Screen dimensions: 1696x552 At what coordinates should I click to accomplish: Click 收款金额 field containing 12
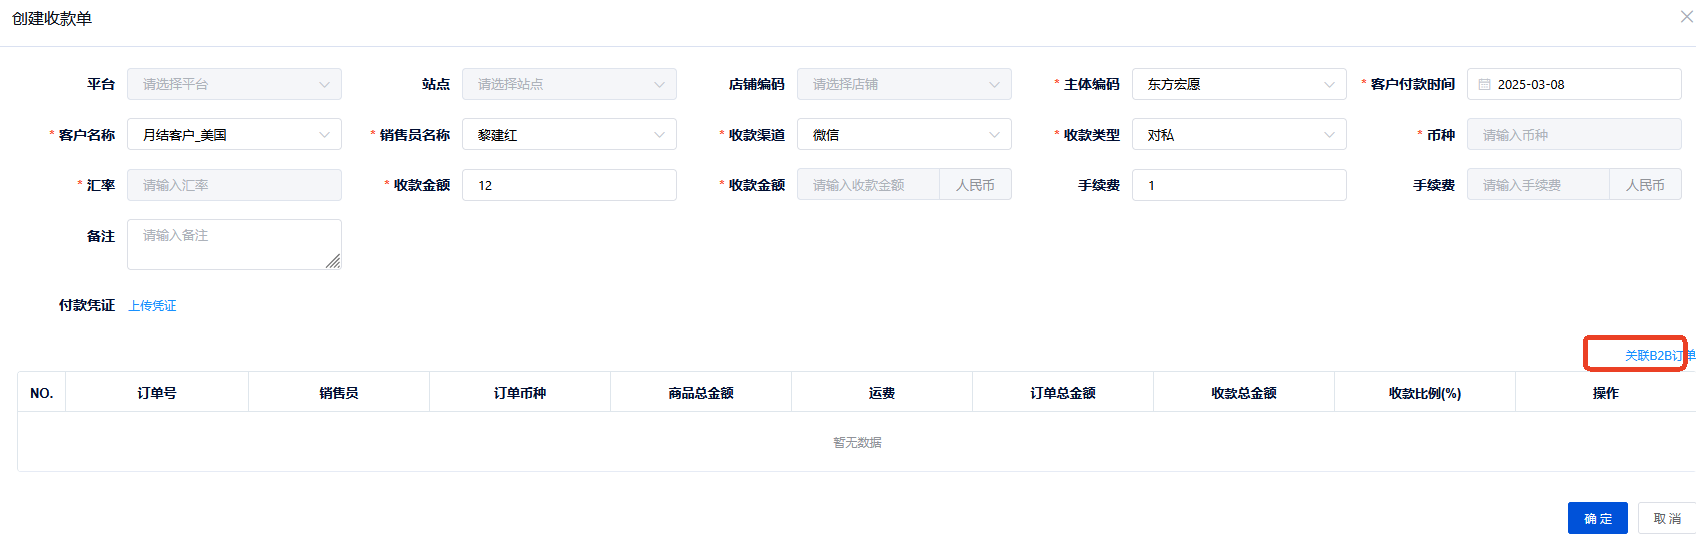click(x=568, y=185)
